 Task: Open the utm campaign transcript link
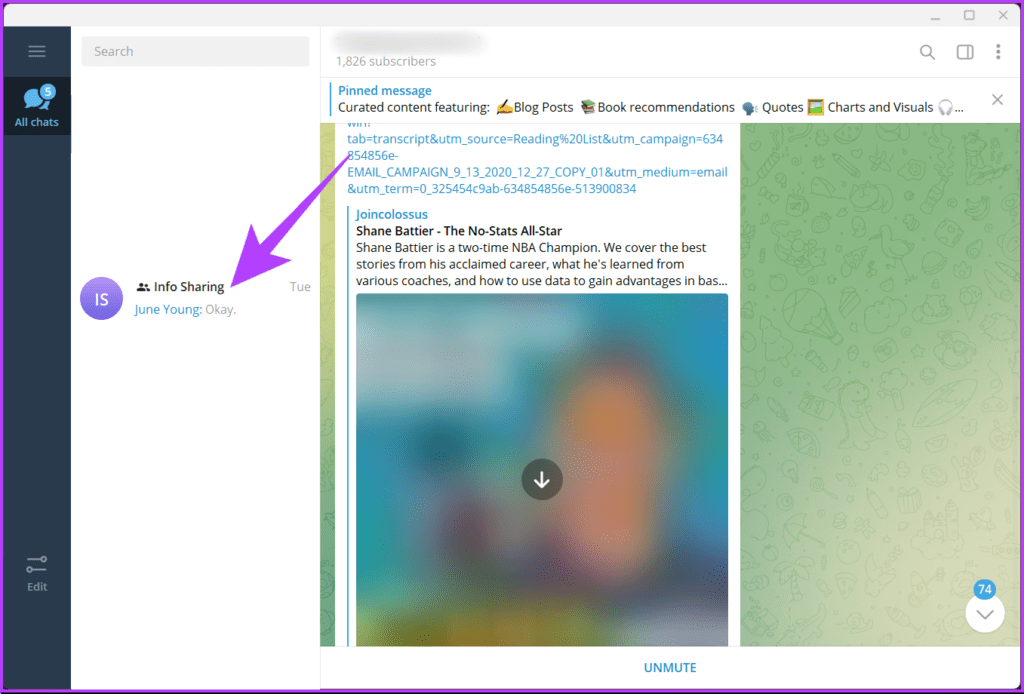tap(537, 163)
